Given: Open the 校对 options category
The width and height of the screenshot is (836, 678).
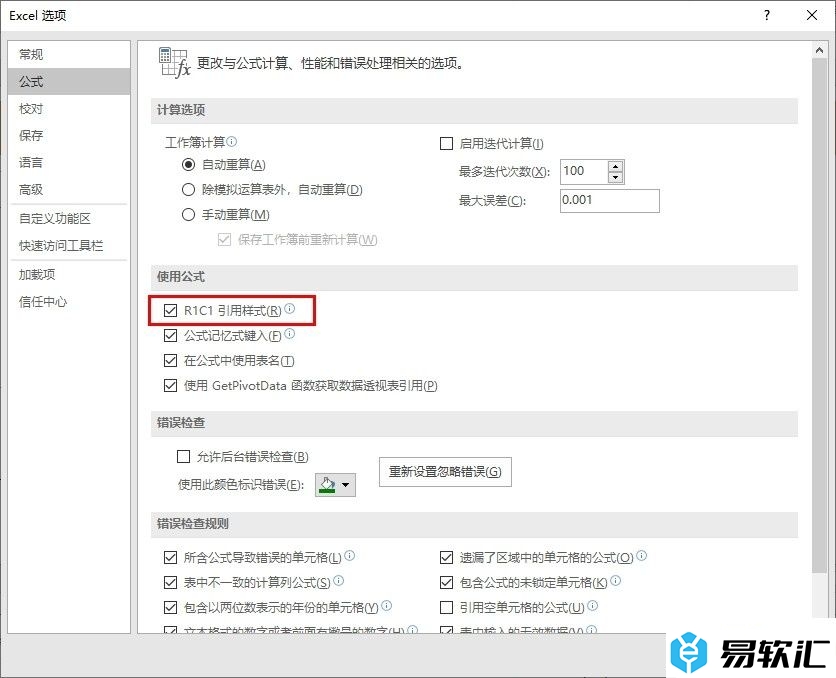Looking at the screenshot, I should [69, 109].
